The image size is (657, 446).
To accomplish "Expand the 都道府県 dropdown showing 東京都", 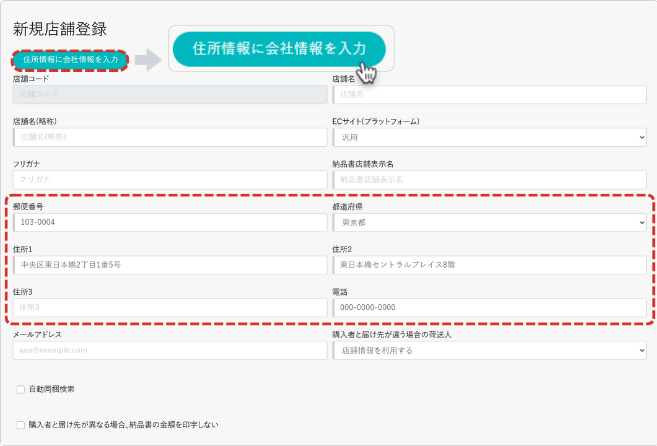I will pos(489,222).
